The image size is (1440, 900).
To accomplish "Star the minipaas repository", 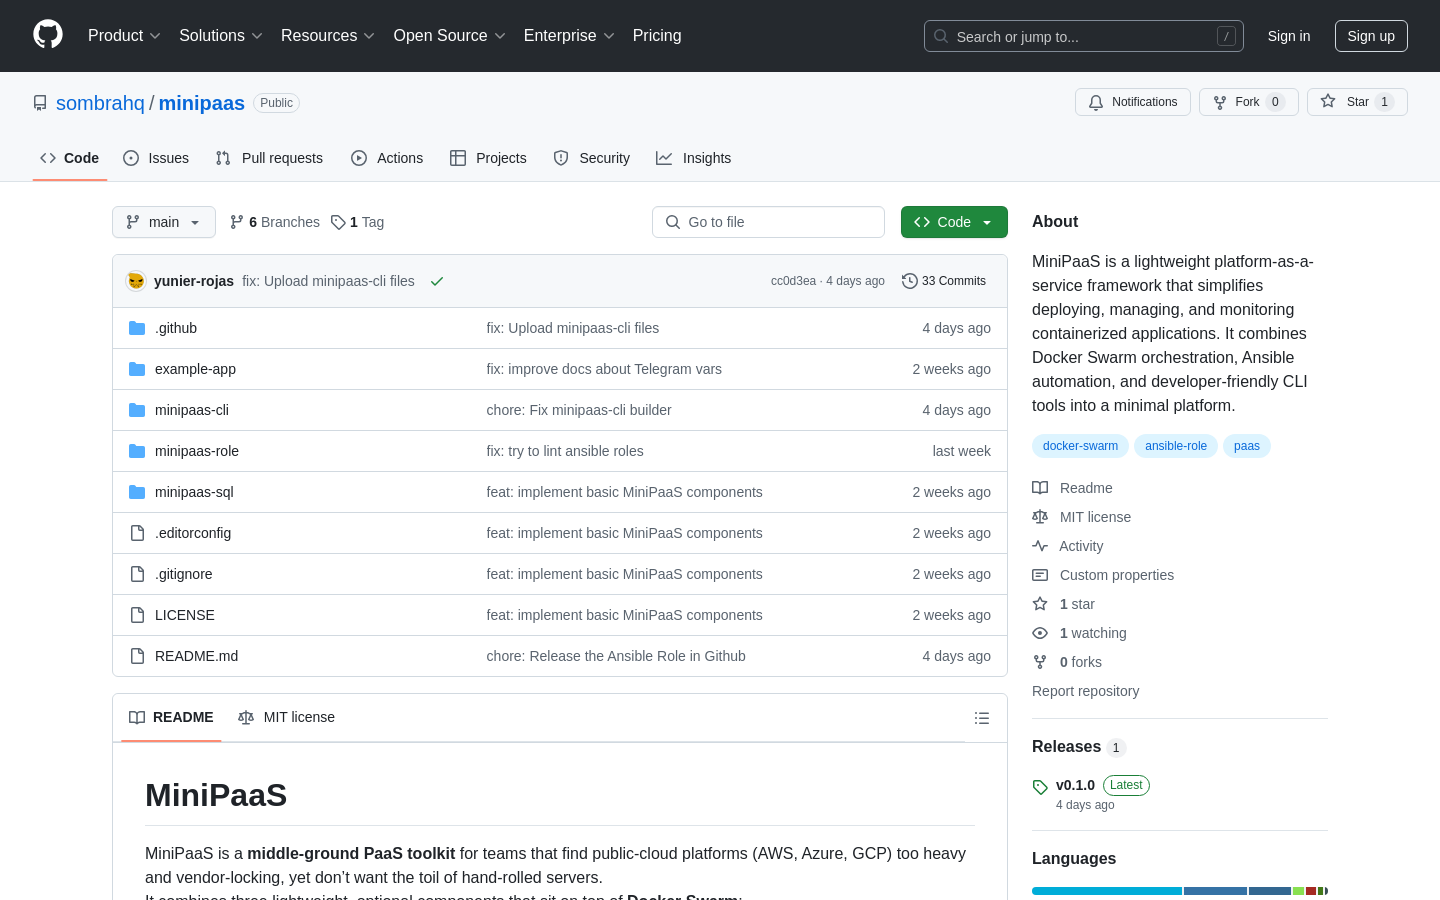I will click(x=1357, y=102).
